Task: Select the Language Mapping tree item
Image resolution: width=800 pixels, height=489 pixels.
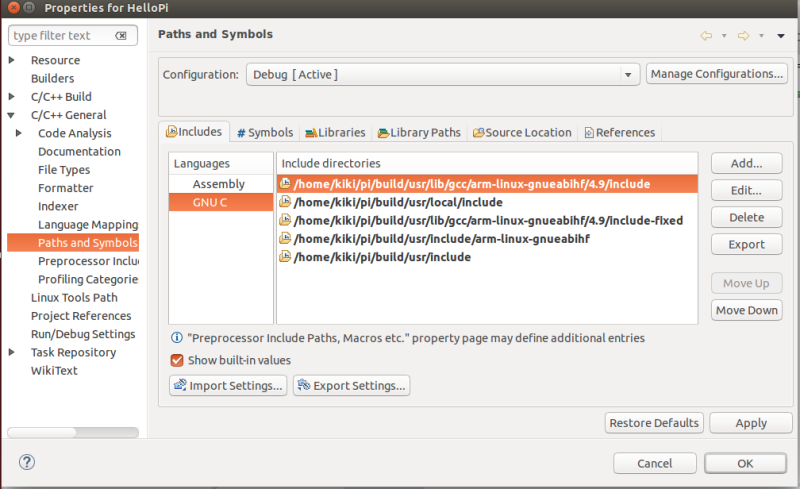Action: pos(88,225)
